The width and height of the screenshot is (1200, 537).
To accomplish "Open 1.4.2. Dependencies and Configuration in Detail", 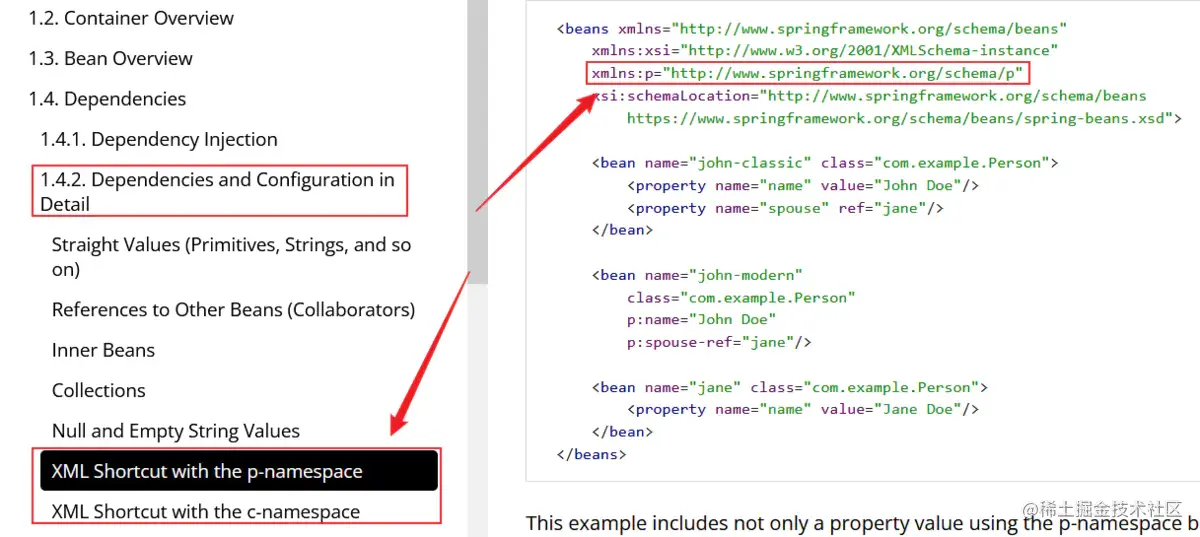I will tap(218, 191).
